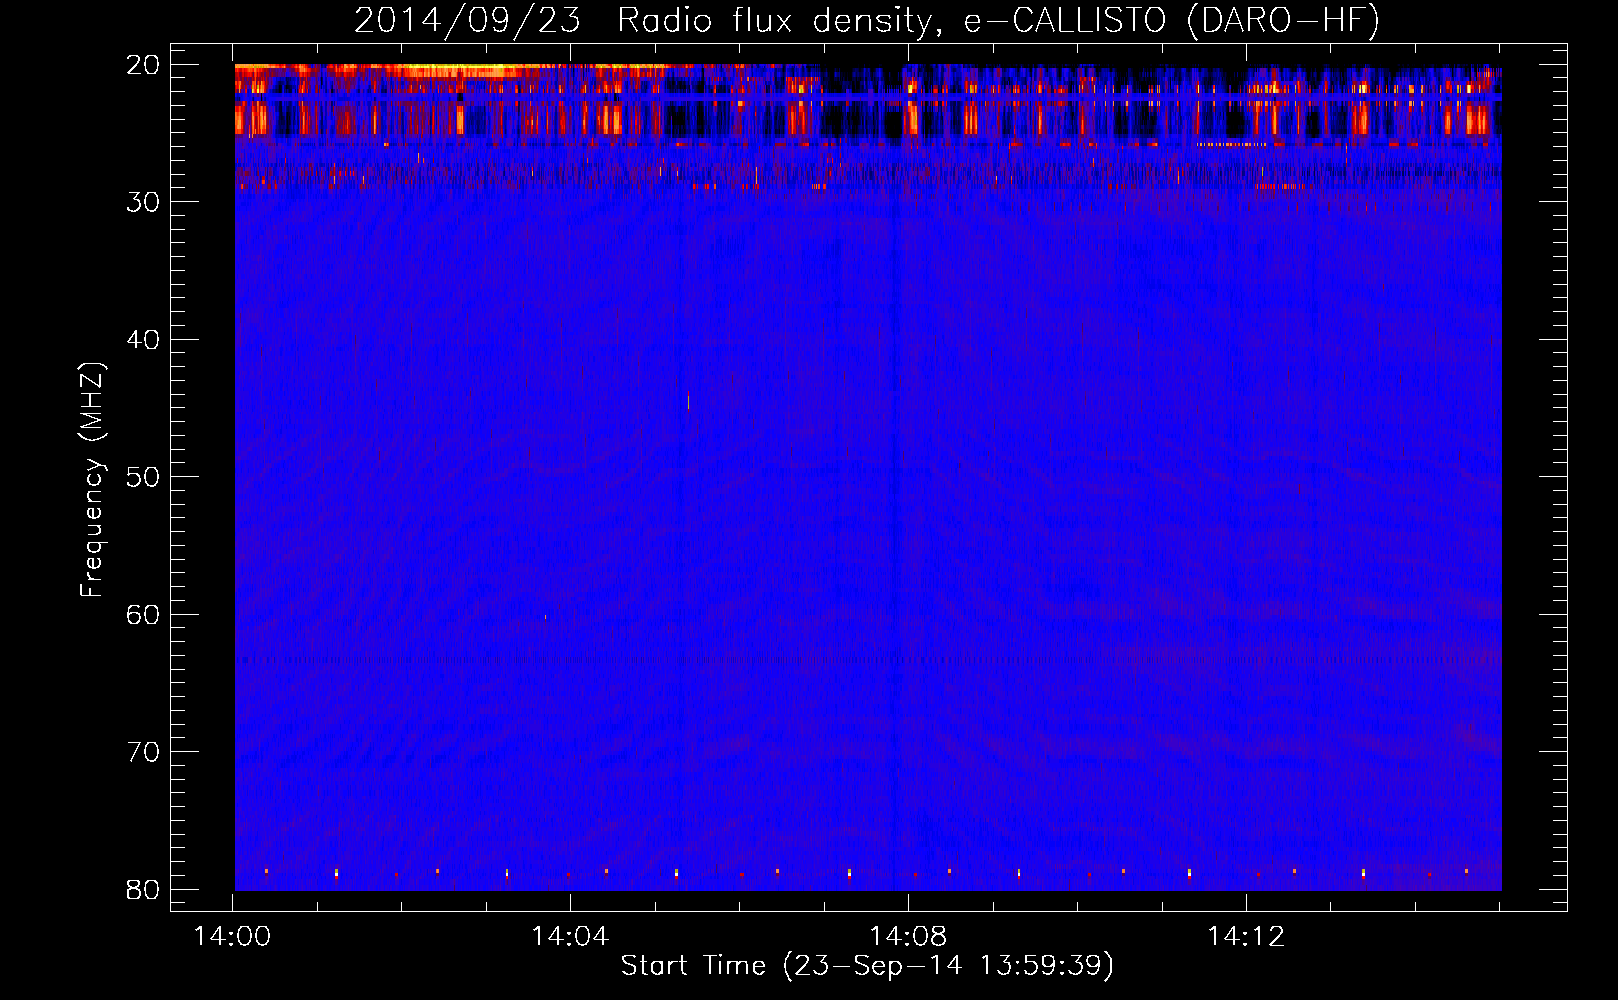This screenshot has width=1618, height=1000.
Task: Click the date "2014/09/23" in the title
Action: 467,21
